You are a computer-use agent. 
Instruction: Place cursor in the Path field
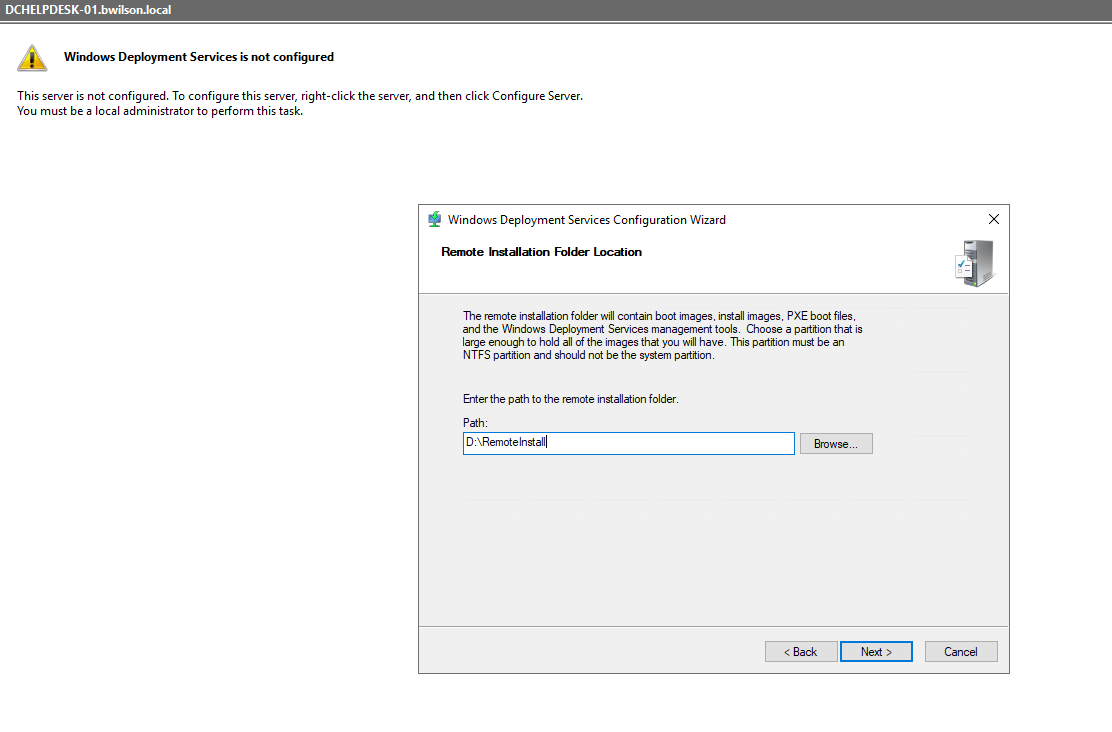click(x=628, y=443)
